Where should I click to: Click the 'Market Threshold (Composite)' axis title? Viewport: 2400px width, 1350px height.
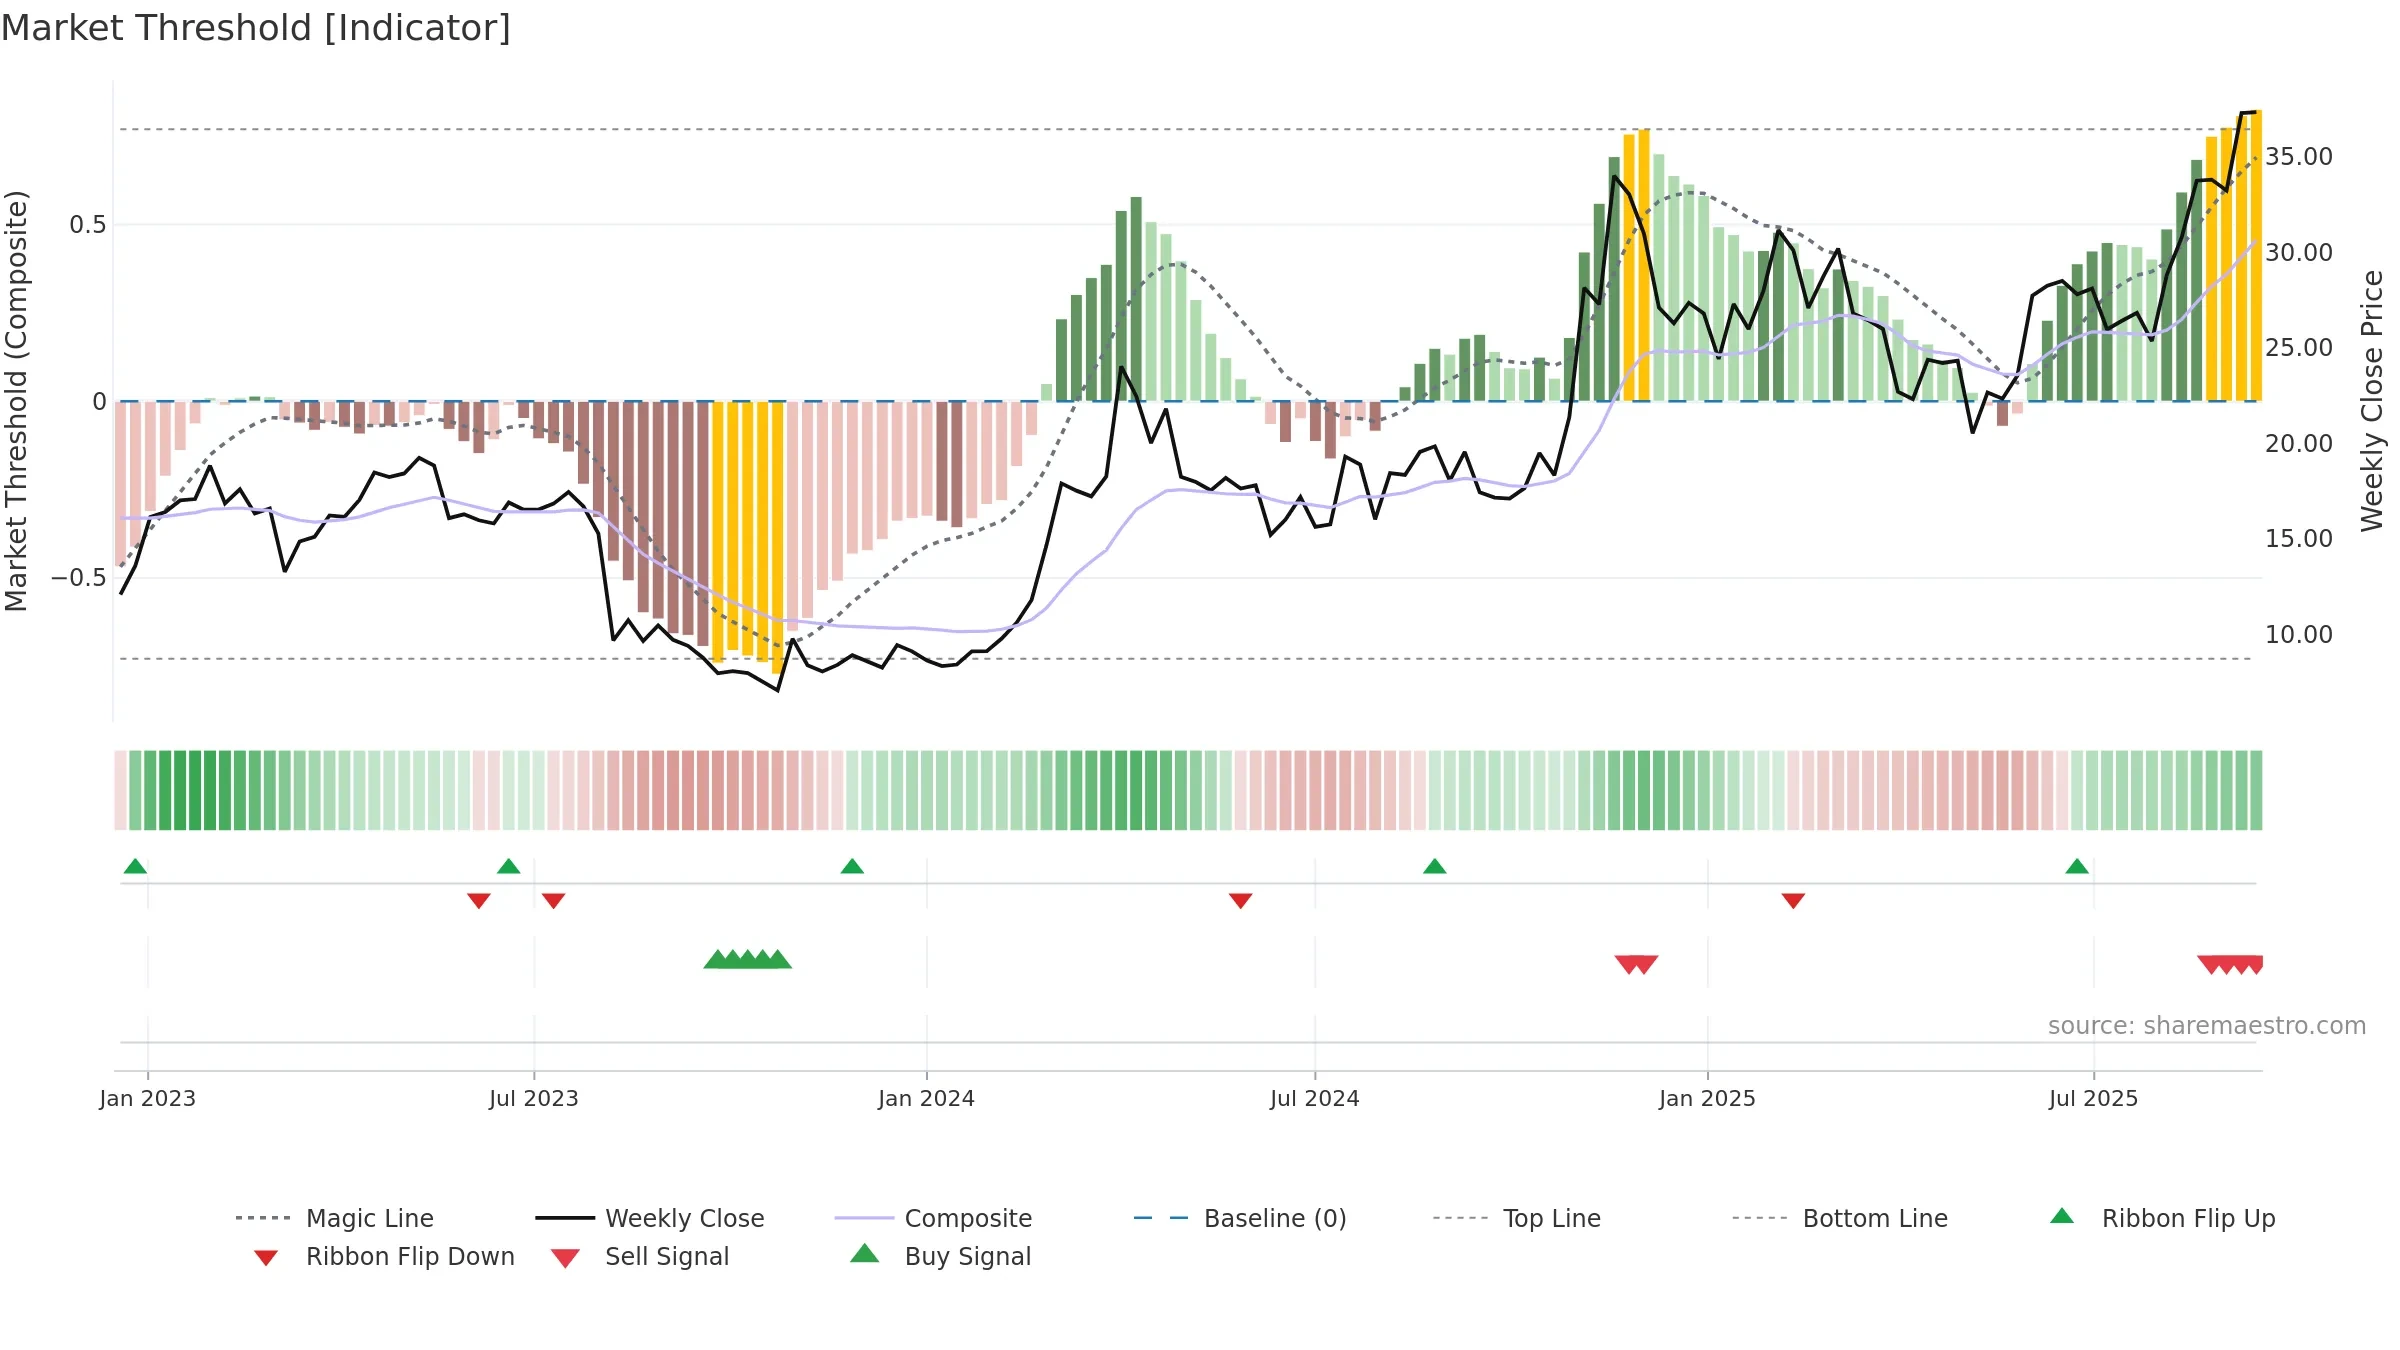pyautogui.click(x=16, y=401)
